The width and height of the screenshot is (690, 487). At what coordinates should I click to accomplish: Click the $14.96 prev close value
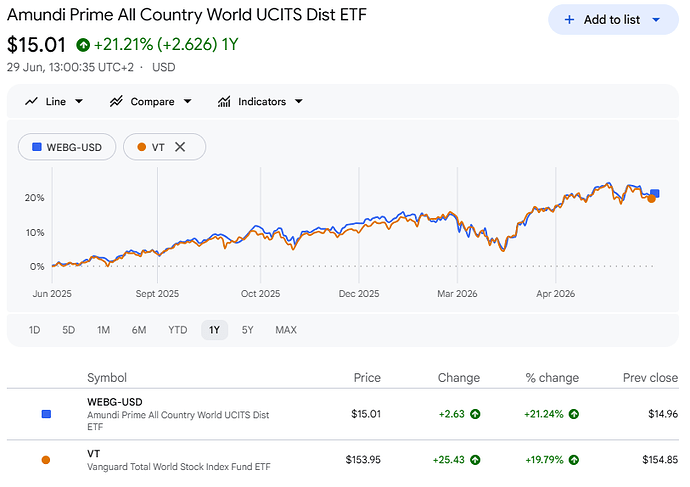point(663,414)
